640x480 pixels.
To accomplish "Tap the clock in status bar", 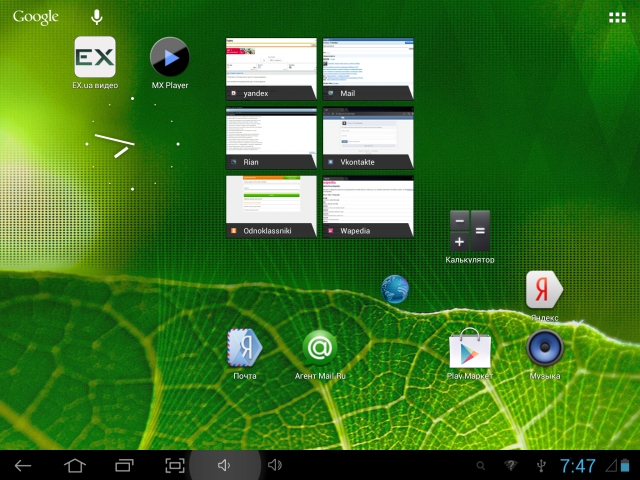I will click(578, 466).
